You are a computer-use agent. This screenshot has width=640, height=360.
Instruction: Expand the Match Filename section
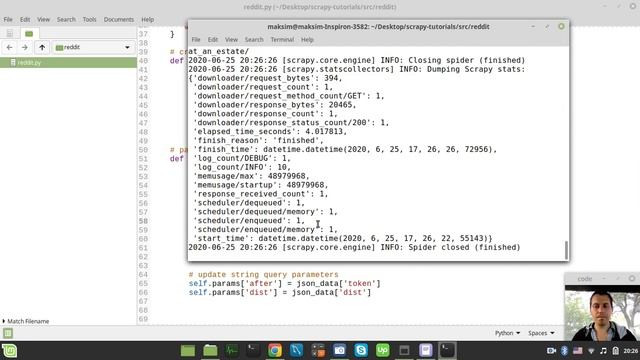(x=25, y=321)
